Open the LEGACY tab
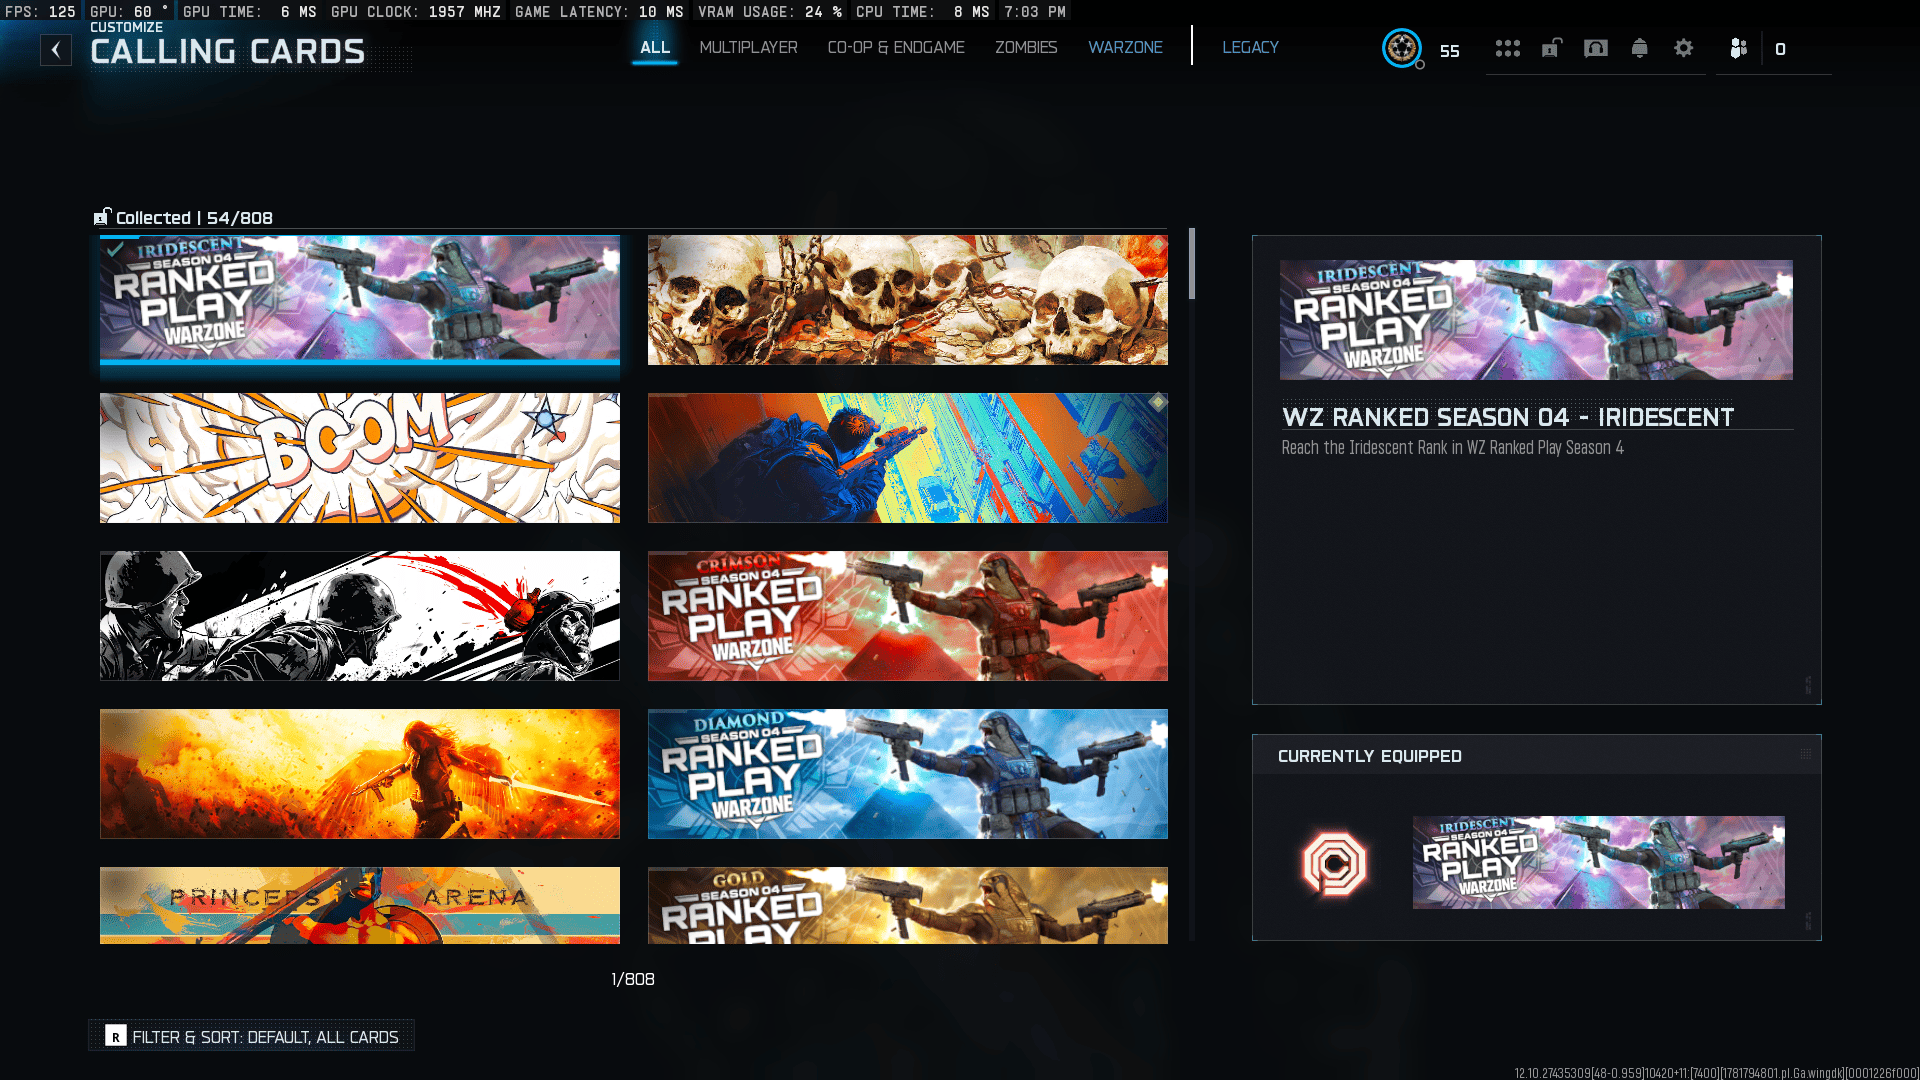The height and width of the screenshot is (1080, 1920). (x=1250, y=48)
